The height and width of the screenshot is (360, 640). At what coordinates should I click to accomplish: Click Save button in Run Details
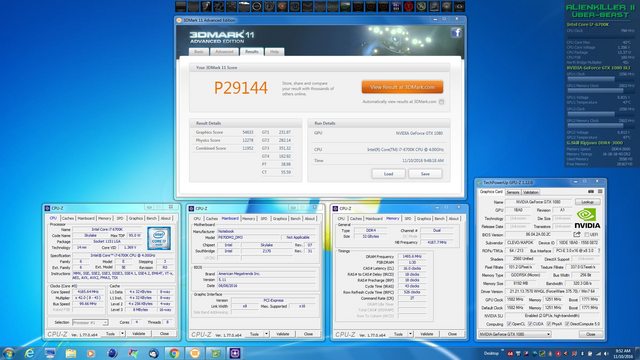click(x=425, y=173)
